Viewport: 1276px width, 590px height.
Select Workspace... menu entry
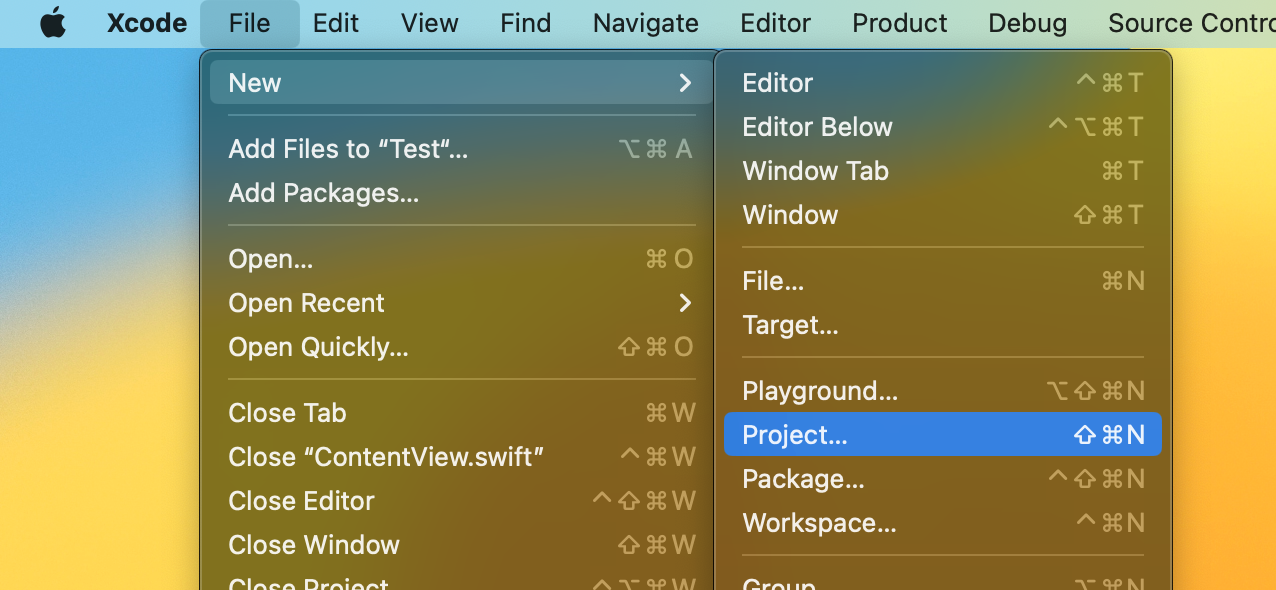(819, 523)
